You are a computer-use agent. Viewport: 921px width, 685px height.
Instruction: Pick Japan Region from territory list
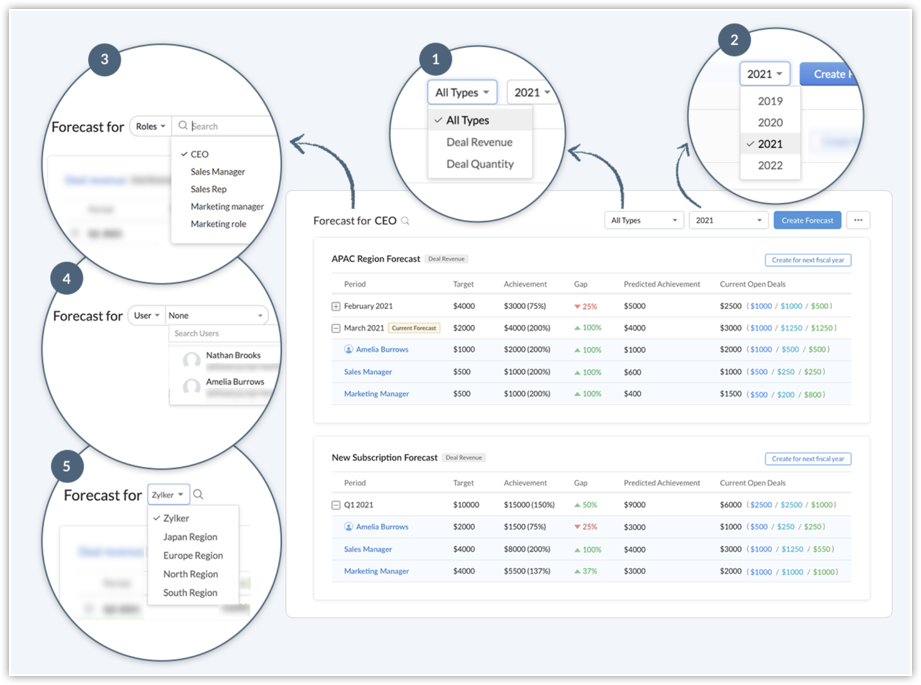pos(190,537)
